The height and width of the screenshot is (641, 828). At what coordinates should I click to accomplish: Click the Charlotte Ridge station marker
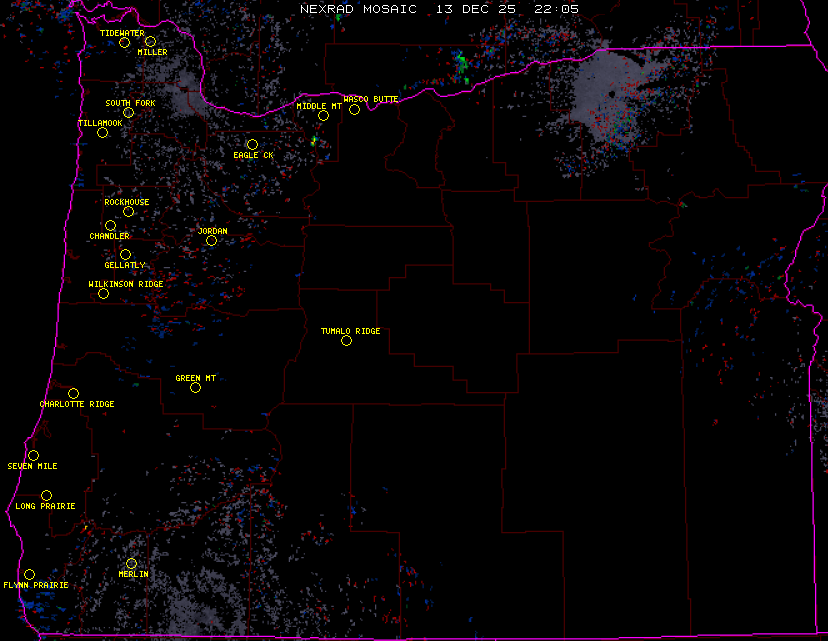coord(73,393)
